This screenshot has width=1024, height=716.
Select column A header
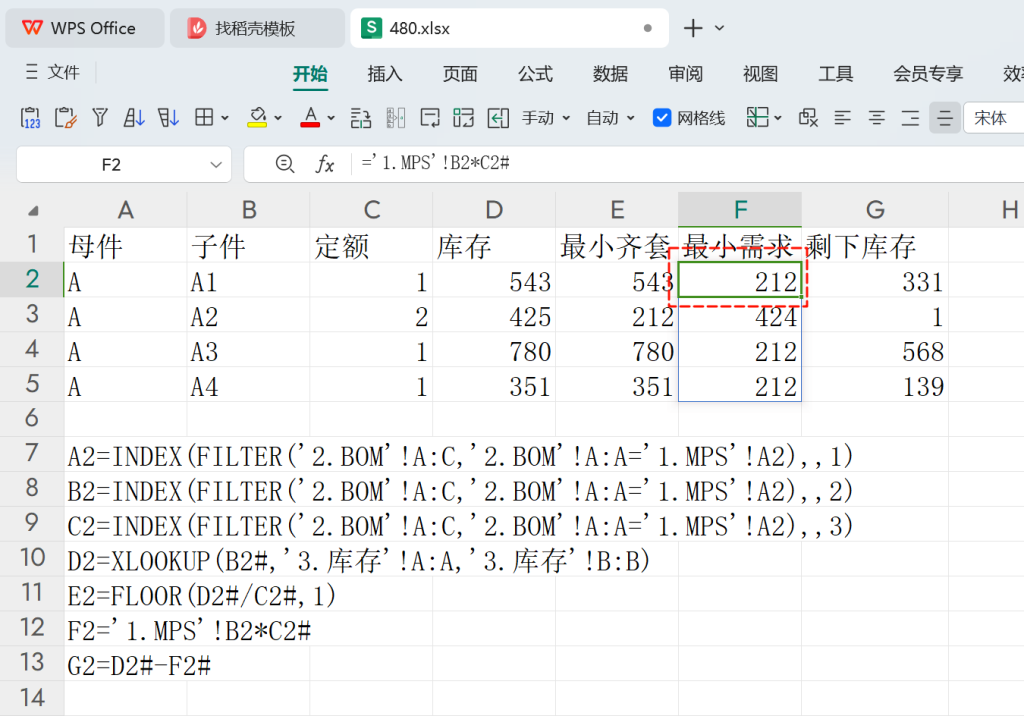point(125,210)
